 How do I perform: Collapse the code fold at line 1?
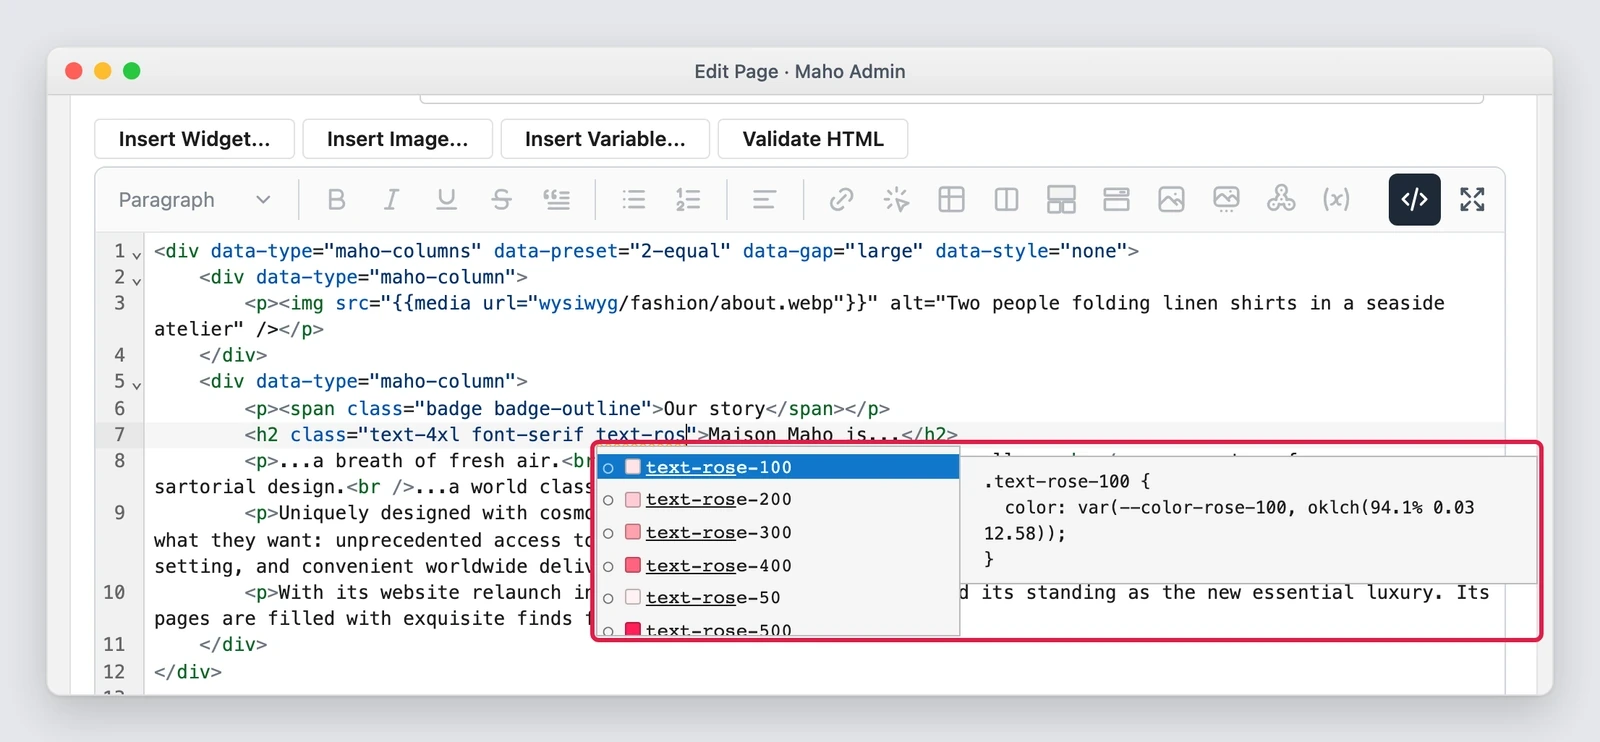coord(137,255)
